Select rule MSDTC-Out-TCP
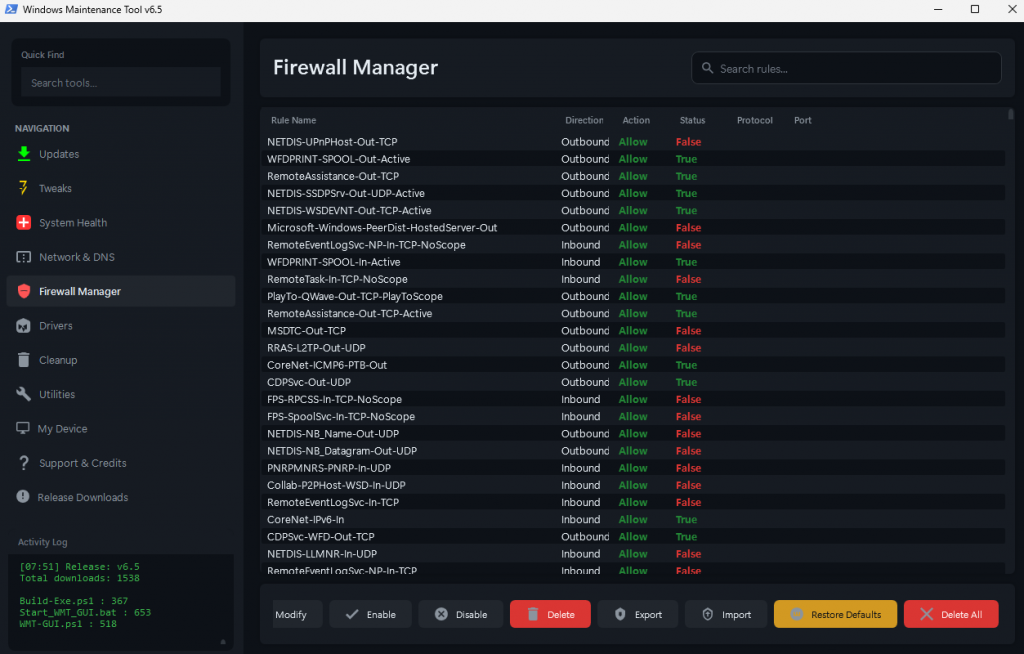Screen dimensions: 1024x654 point(633,331)
